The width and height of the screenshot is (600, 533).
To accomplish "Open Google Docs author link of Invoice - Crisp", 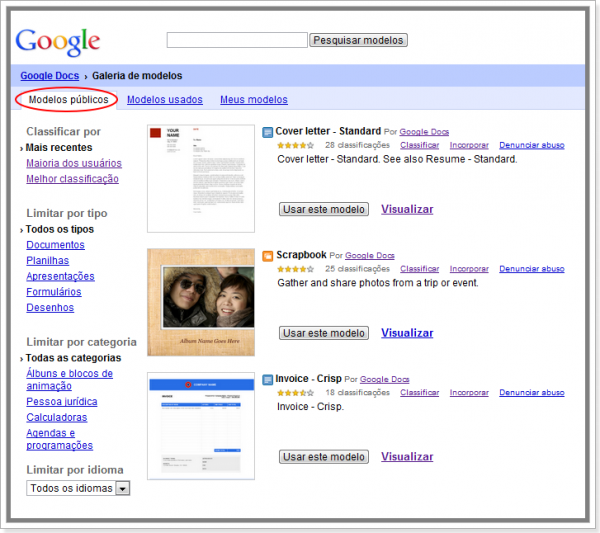I will tap(385, 380).
